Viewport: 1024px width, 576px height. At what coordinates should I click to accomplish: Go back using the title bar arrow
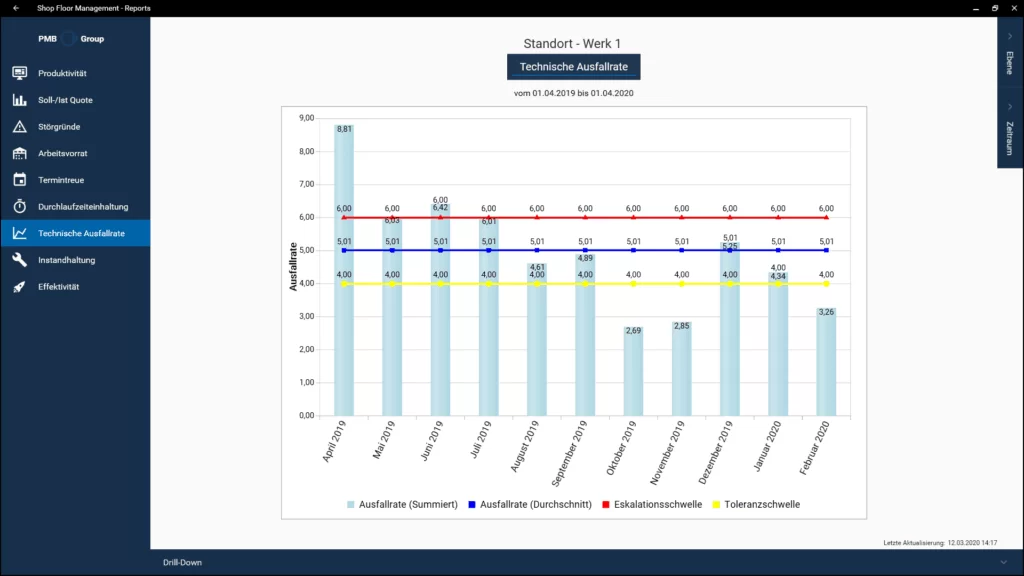point(16,8)
